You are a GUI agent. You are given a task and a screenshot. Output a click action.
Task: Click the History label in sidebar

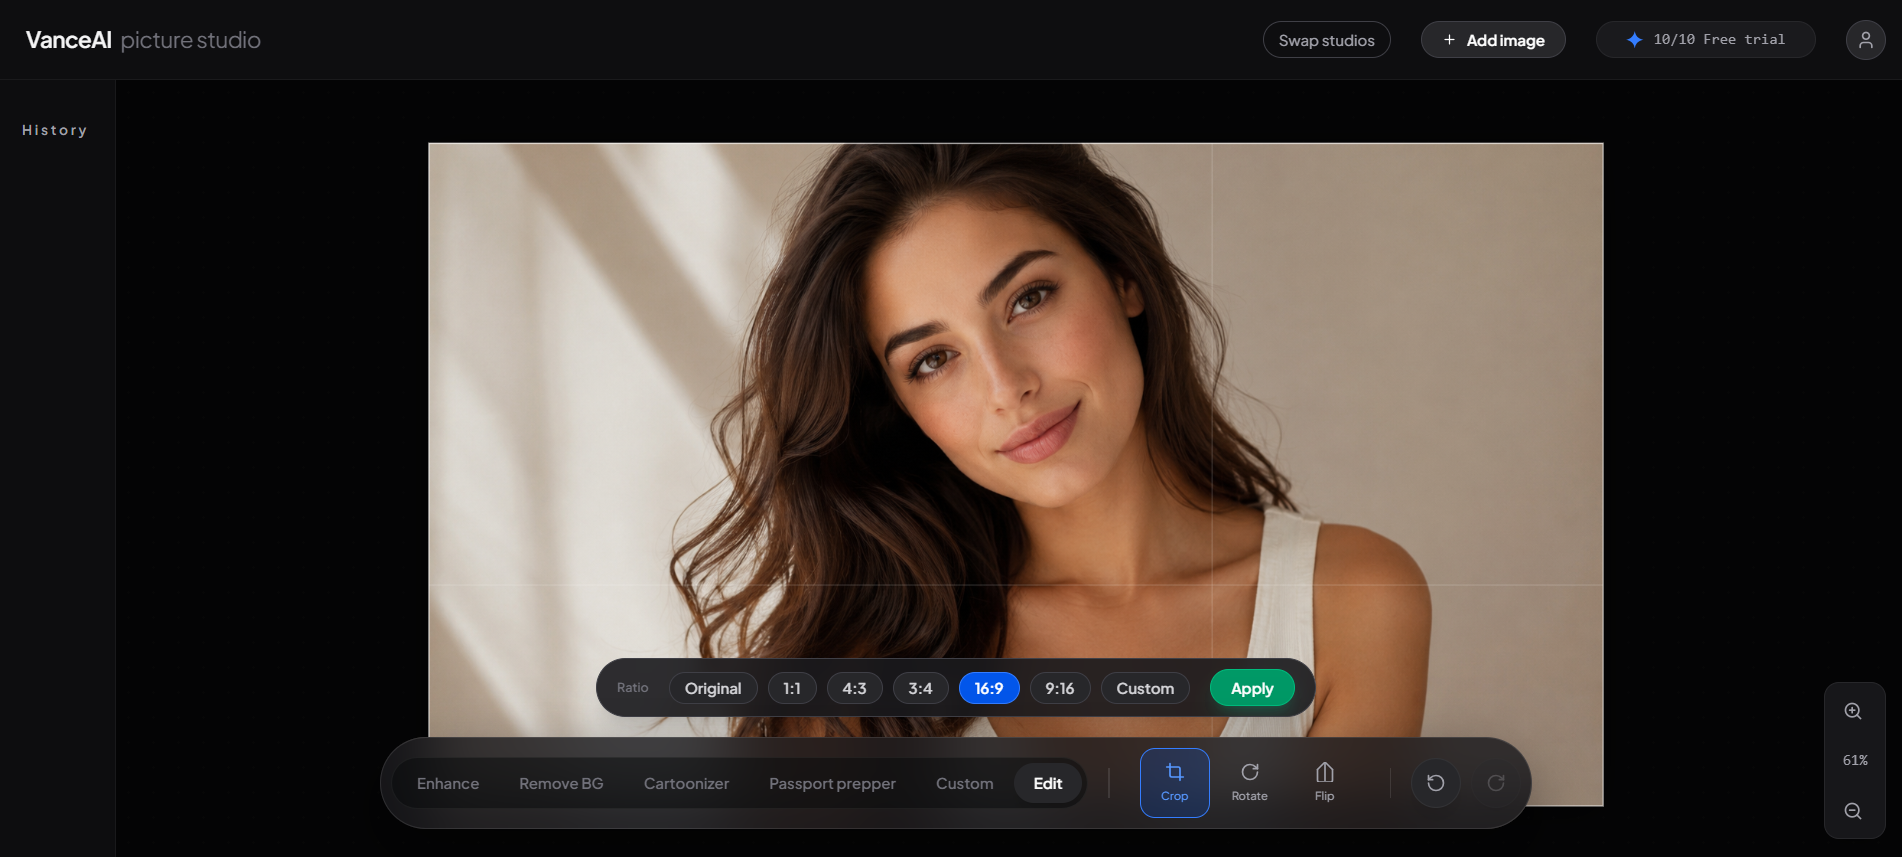click(55, 130)
